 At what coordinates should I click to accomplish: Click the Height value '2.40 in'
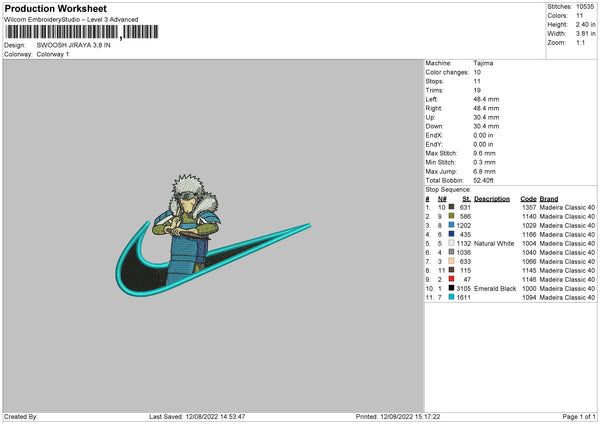585,24
